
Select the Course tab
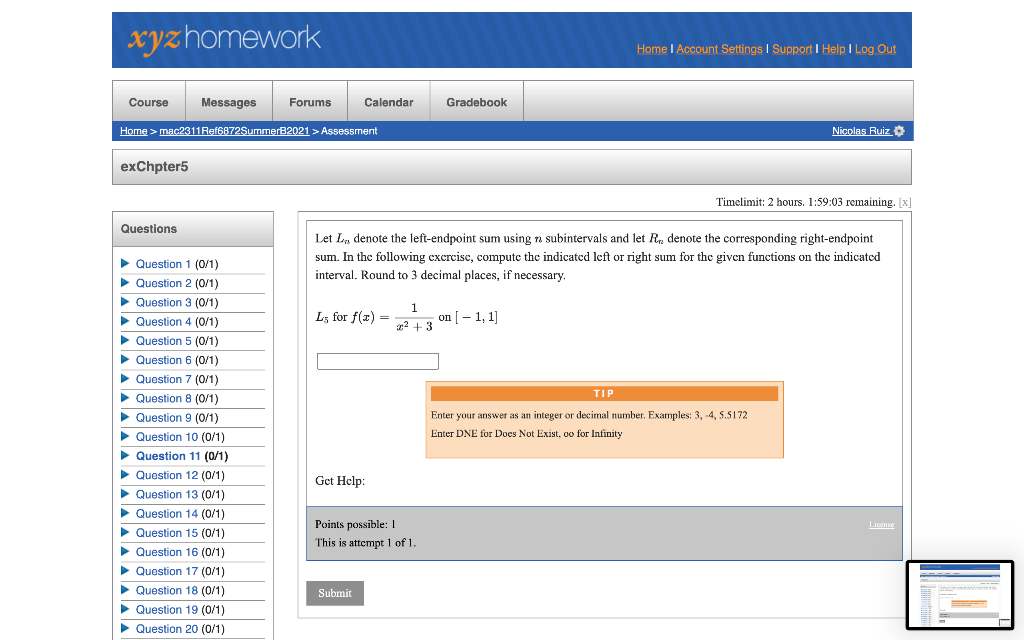point(148,101)
